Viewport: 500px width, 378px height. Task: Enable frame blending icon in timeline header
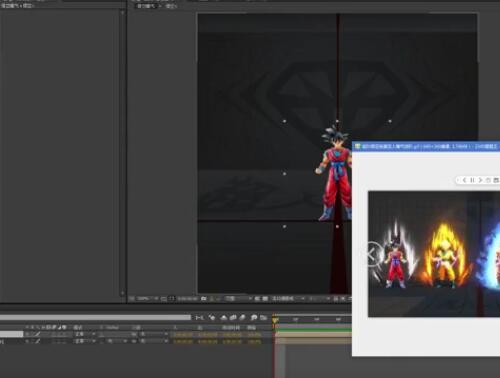233,318
